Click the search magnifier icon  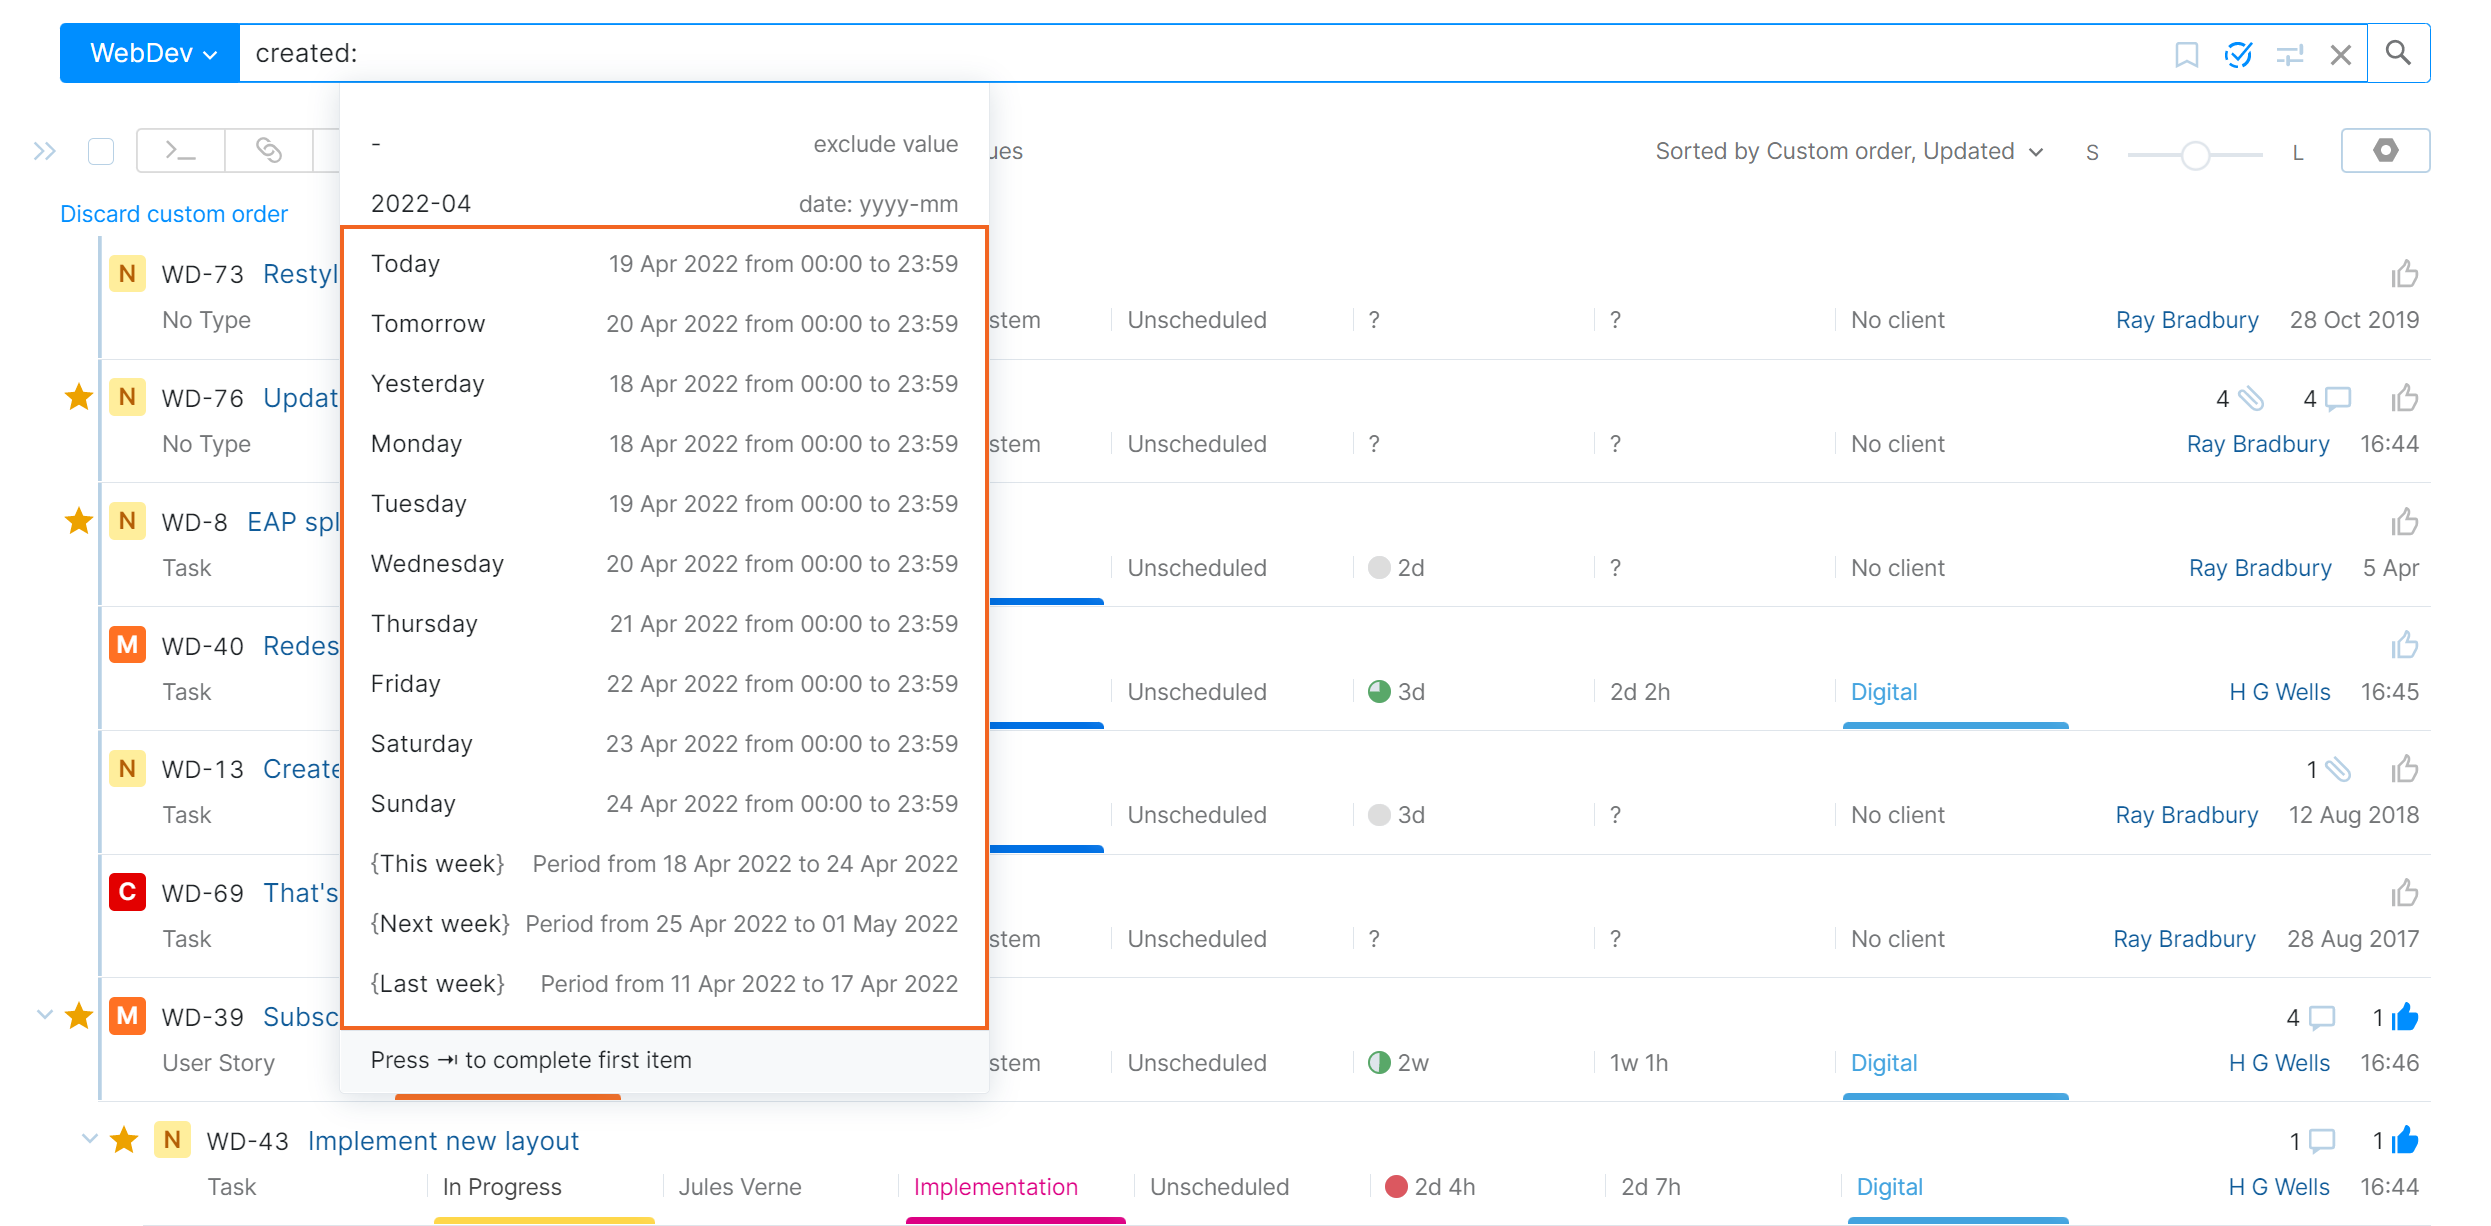[2398, 53]
